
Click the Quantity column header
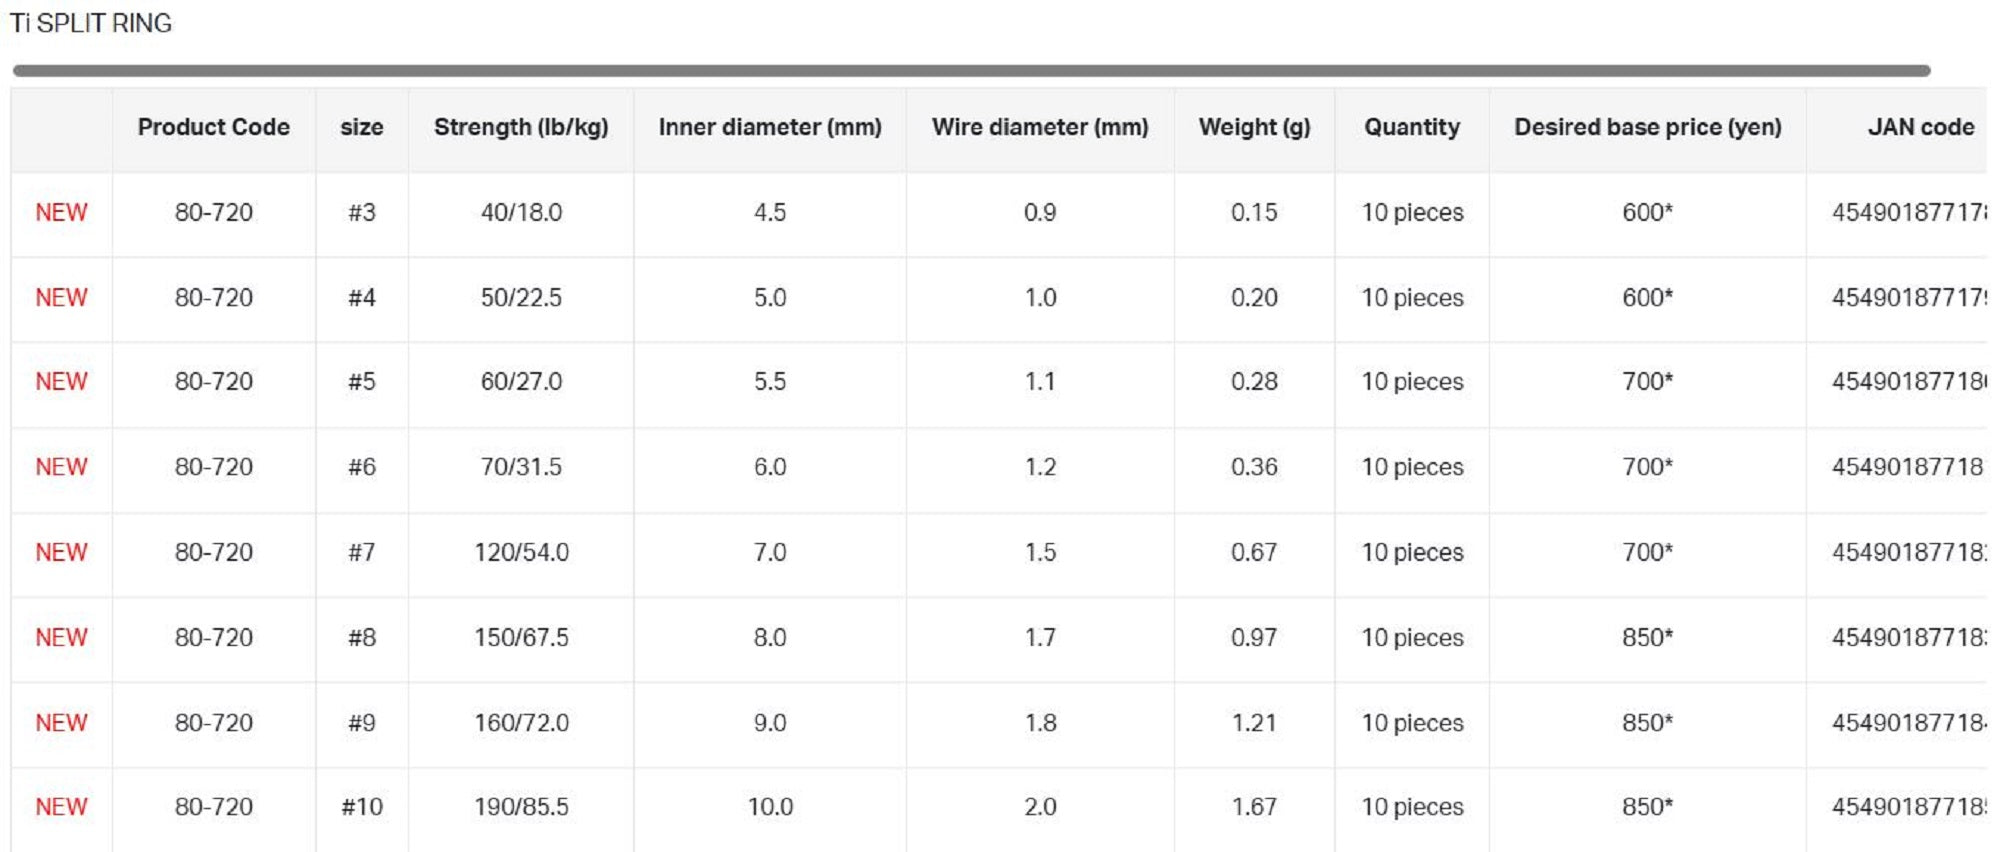(1412, 127)
